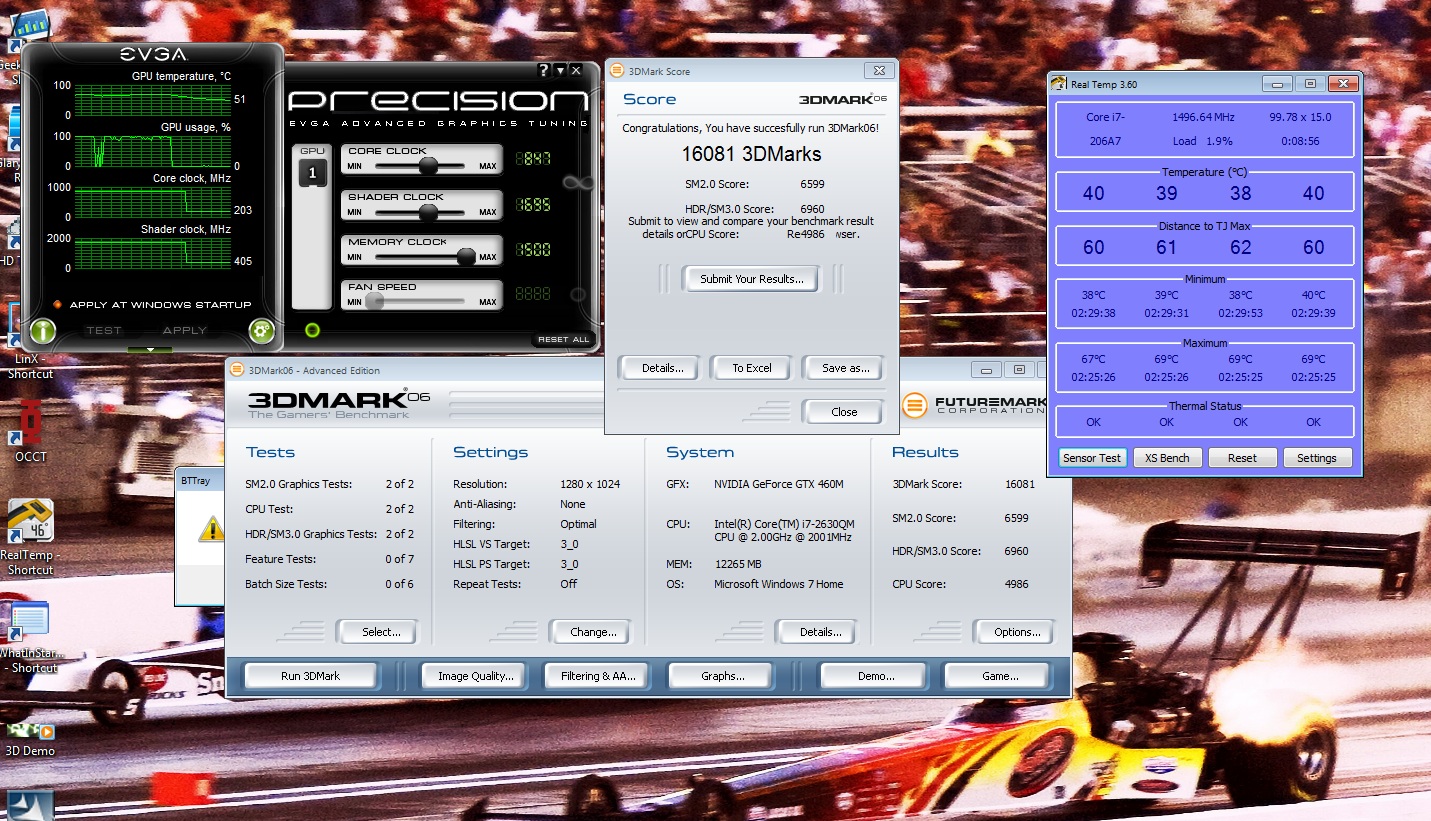Image resolution: width=1431 pixels, height=821 pixels.
Task: Click Submit Your Results button
Action: [x=751, y=279]
